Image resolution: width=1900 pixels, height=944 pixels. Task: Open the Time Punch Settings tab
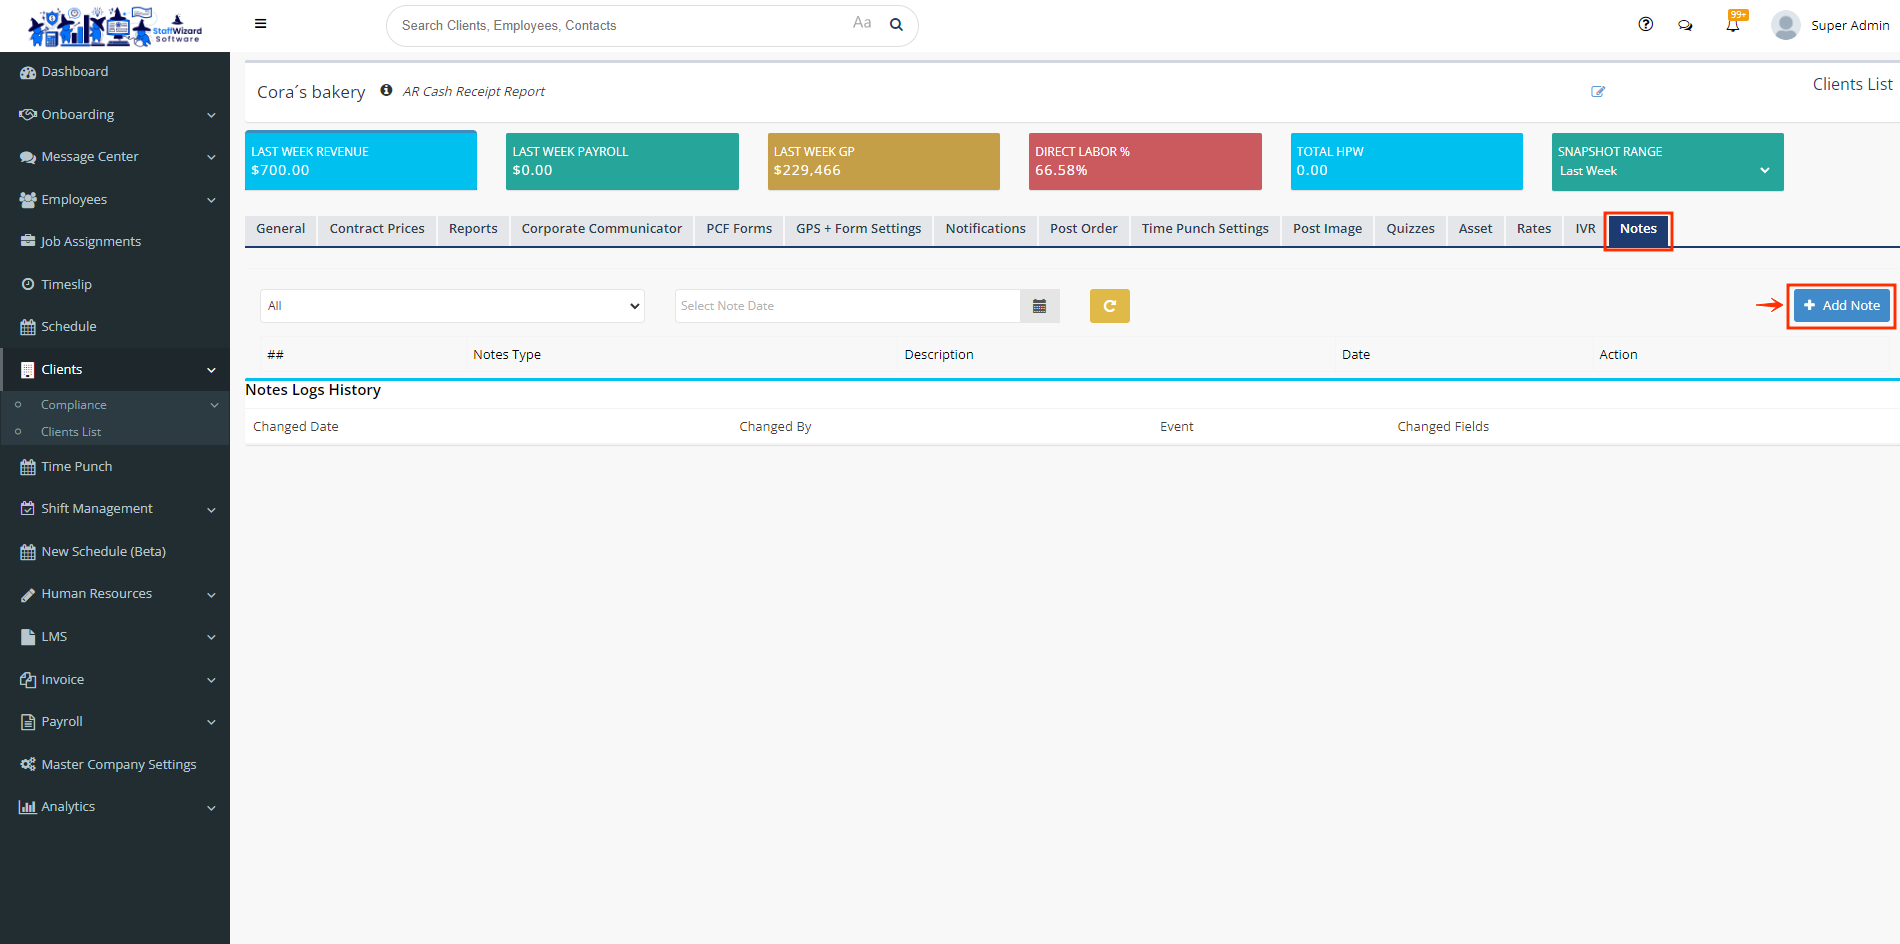pyautogui.click(x=1204, y=229)
